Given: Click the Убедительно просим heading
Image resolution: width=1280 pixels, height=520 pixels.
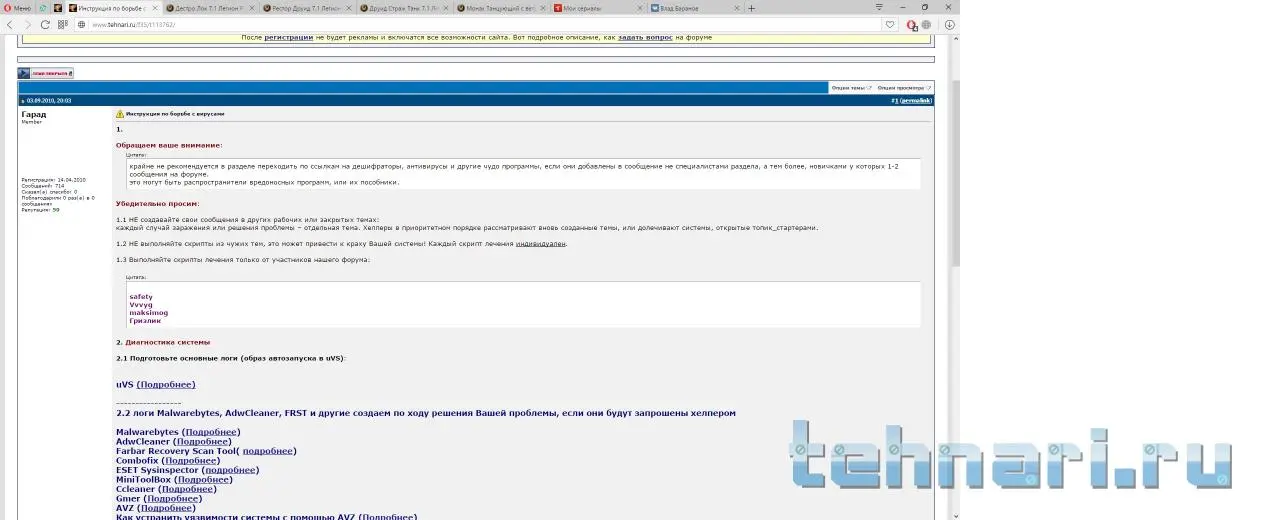Looking at the screenshot, I should 158,203.
